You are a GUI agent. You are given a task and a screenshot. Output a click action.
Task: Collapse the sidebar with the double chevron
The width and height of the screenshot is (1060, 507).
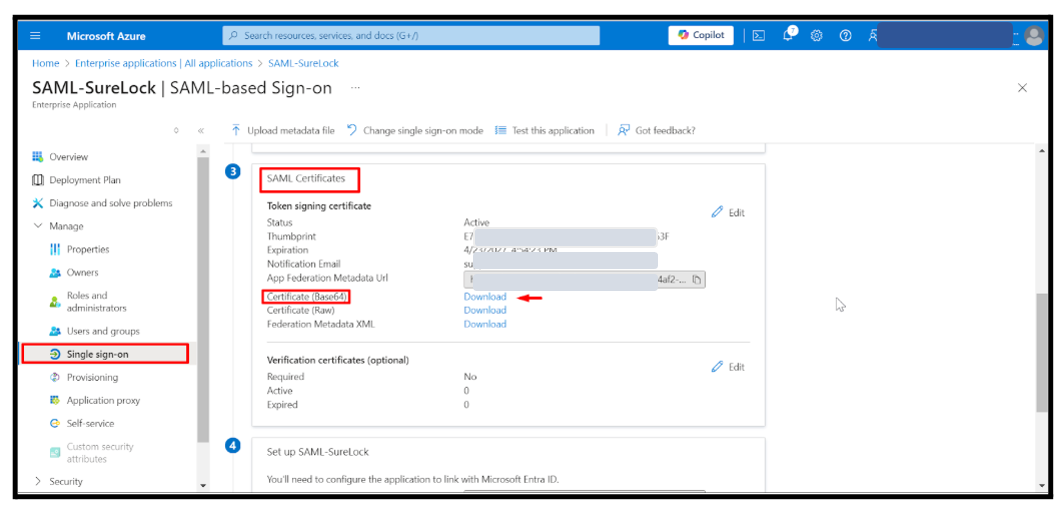(x=201, y=130)
